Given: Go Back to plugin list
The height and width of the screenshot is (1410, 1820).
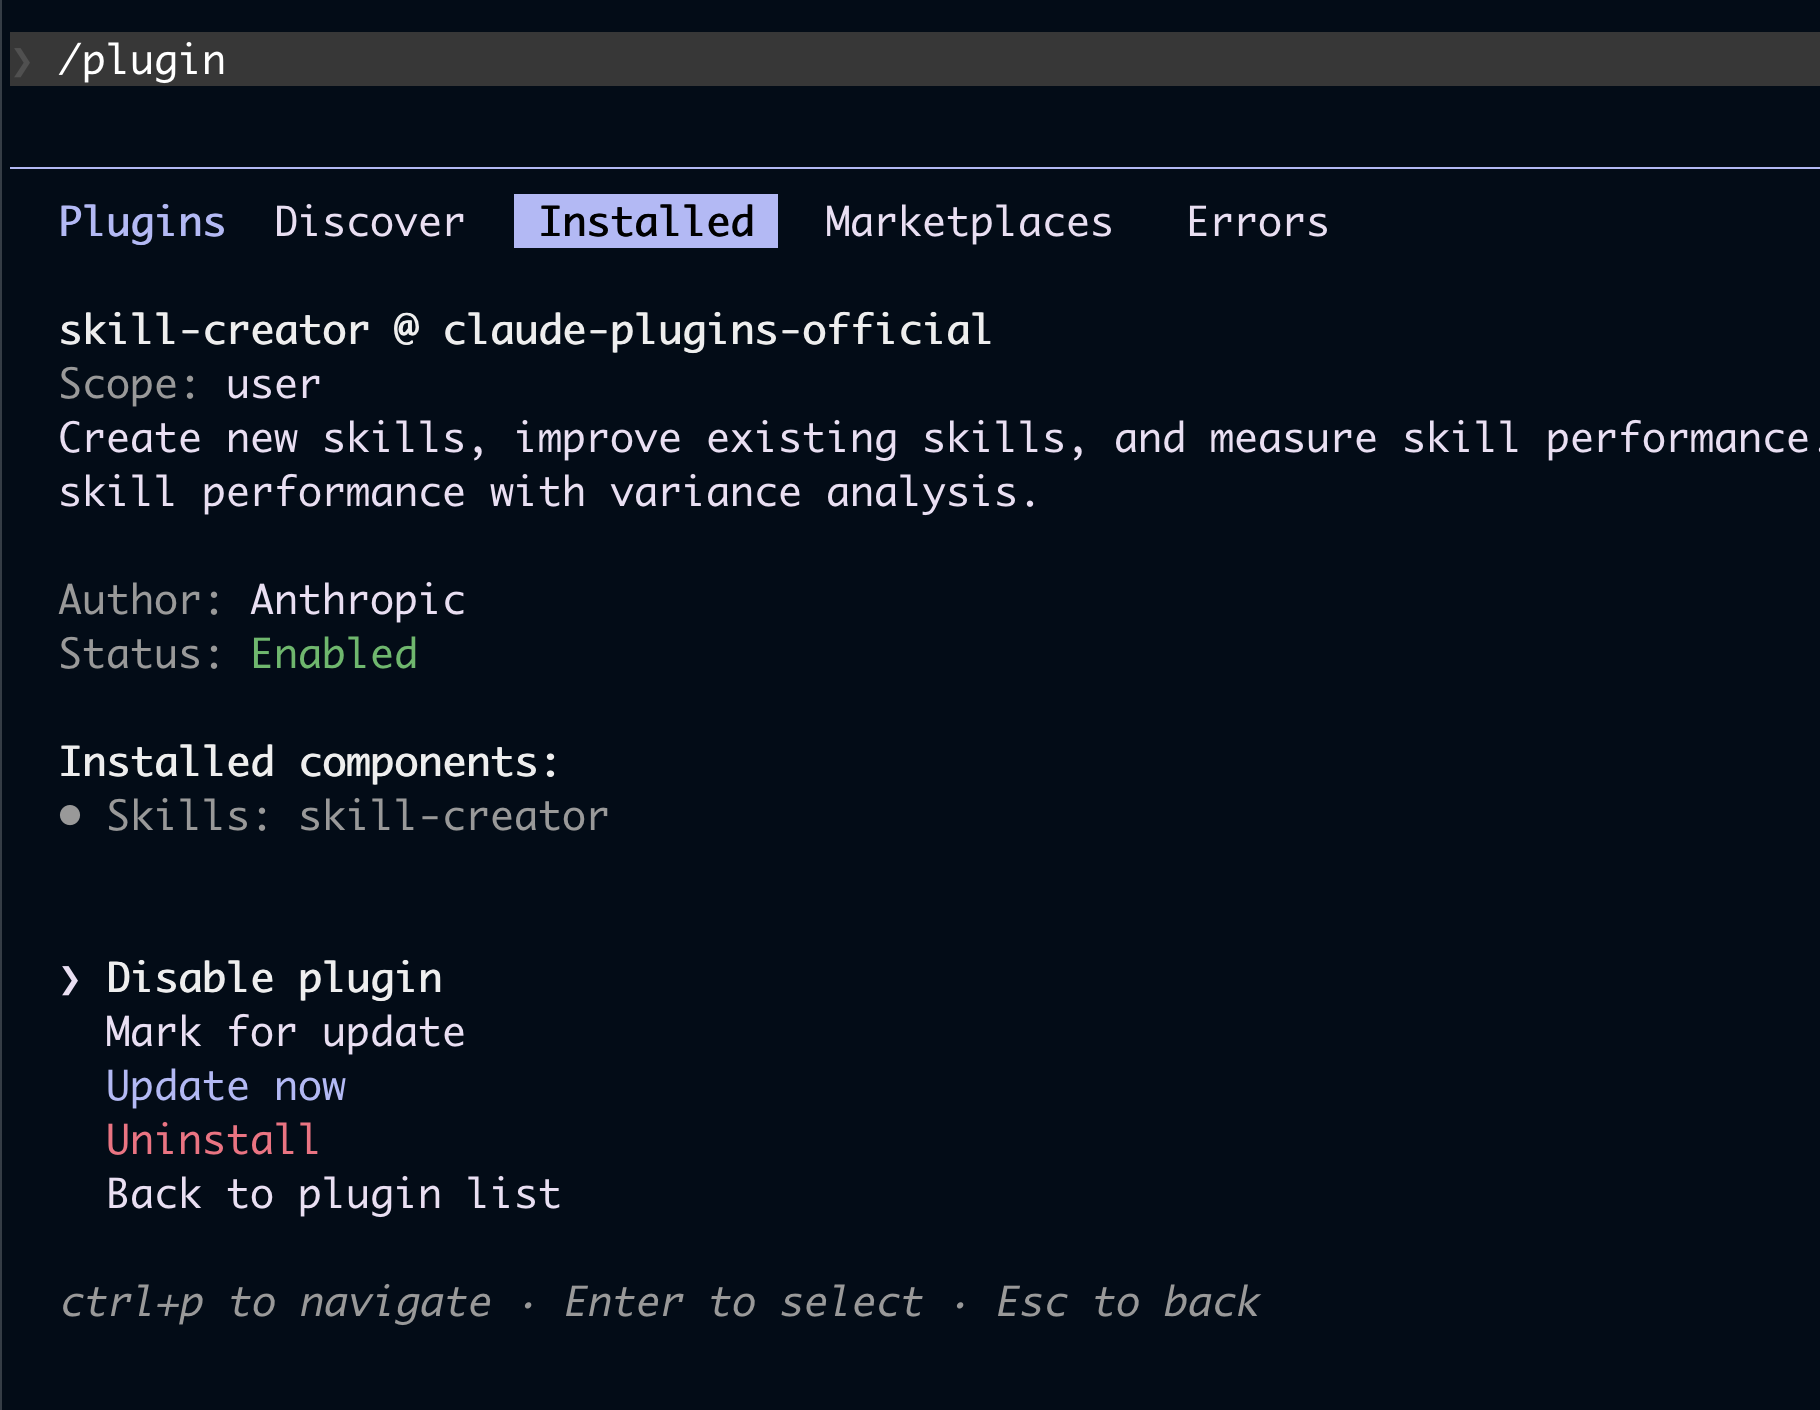Looking at the screenshot, I should [333, 1194].
